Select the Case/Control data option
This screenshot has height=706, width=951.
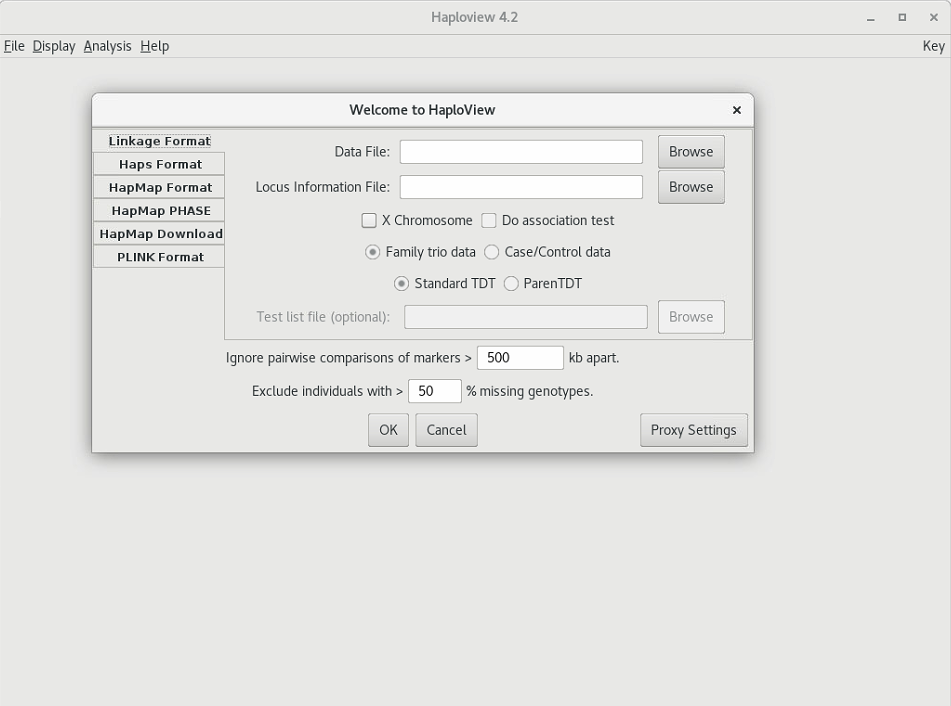click(491, 252)
